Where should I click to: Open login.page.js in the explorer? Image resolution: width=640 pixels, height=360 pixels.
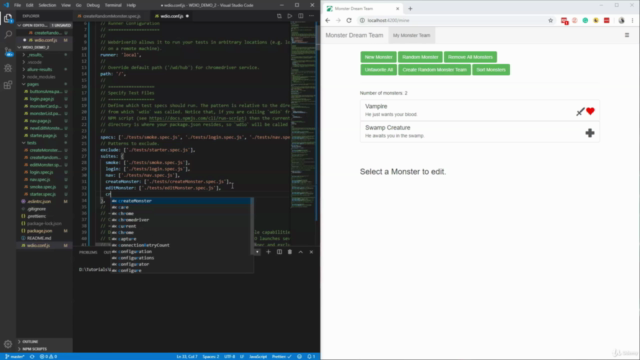click(42, 99)
